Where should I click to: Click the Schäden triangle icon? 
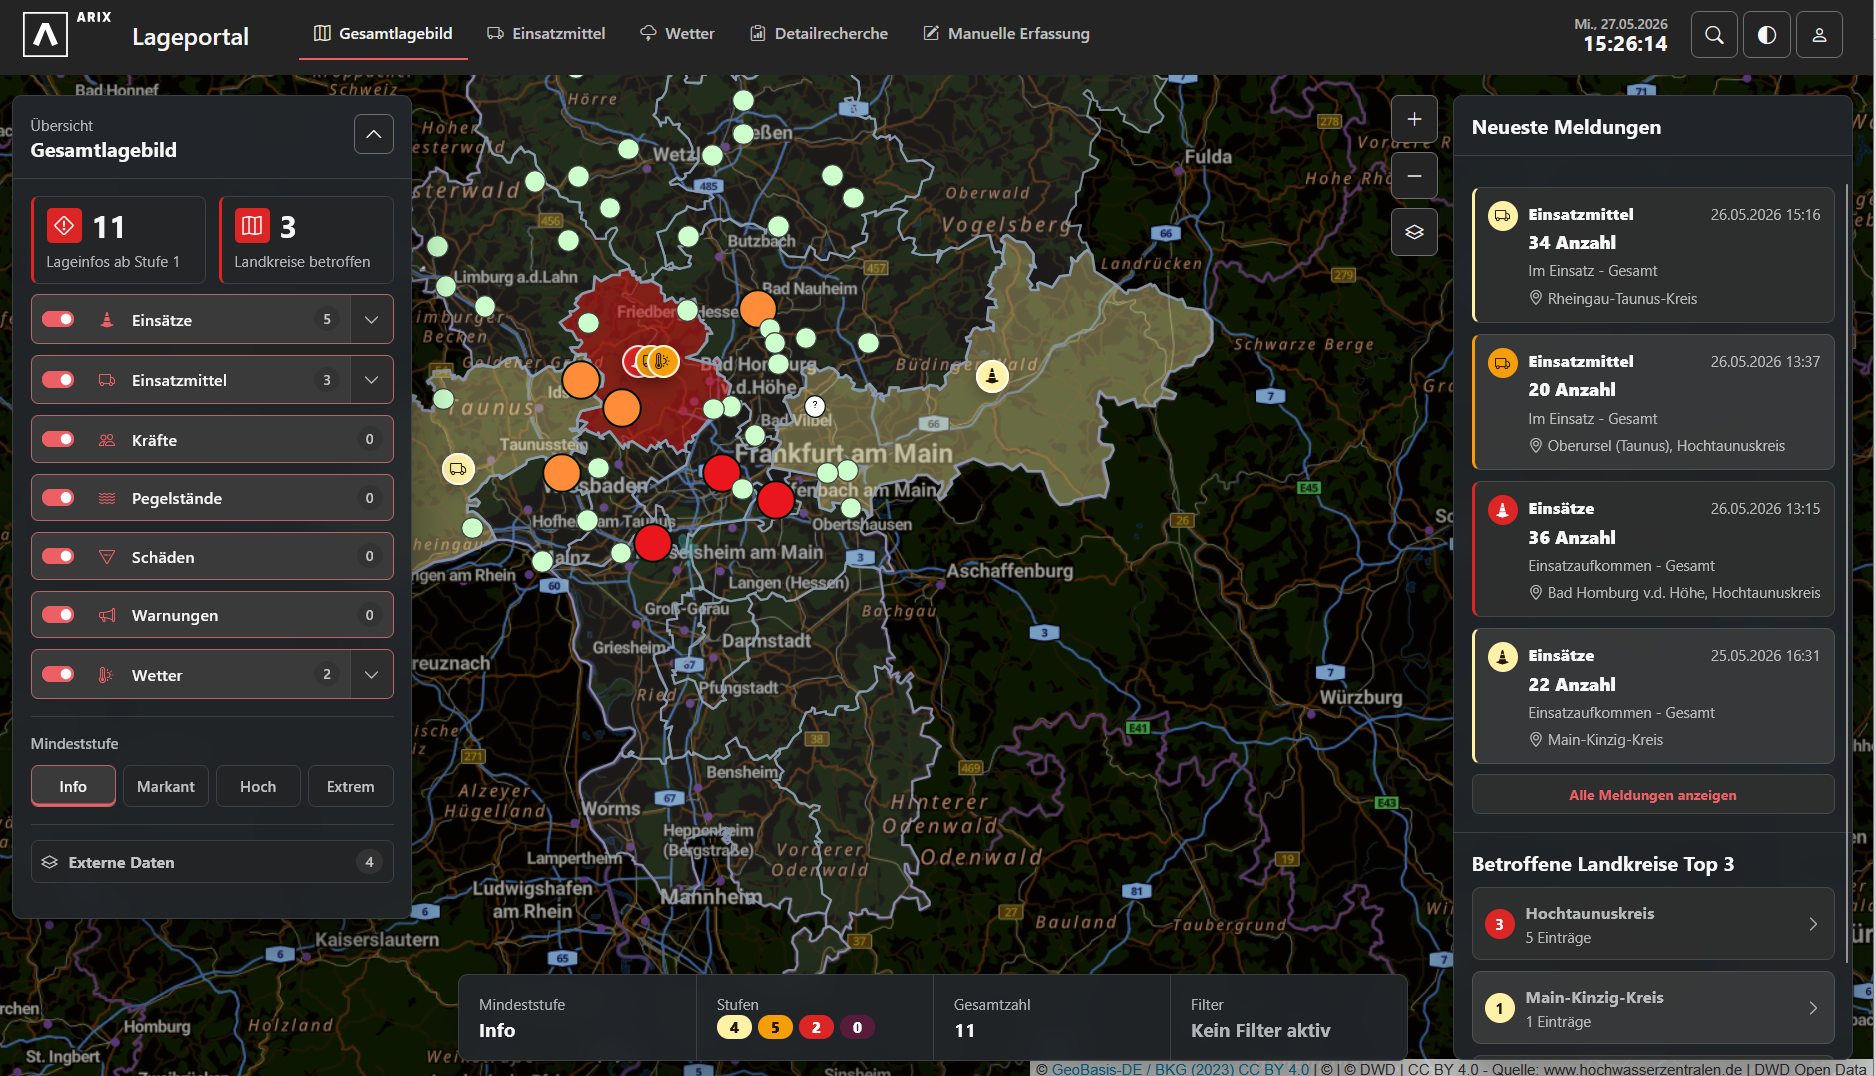(107, 557)
